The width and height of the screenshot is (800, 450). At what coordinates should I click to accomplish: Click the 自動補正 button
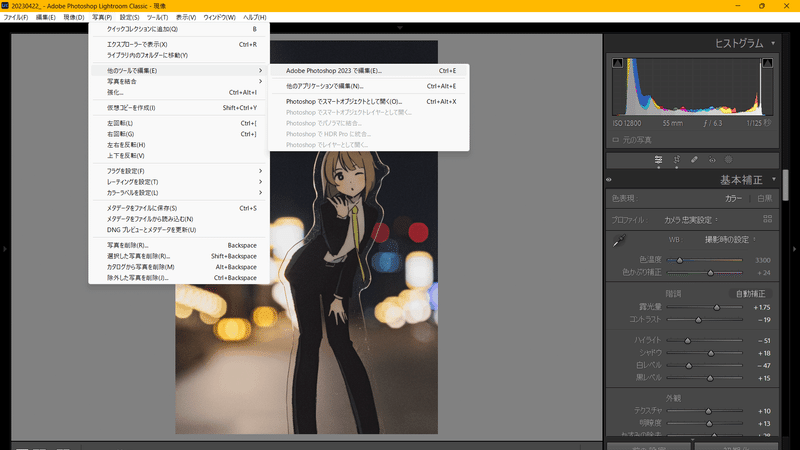[x=750, y=294]
